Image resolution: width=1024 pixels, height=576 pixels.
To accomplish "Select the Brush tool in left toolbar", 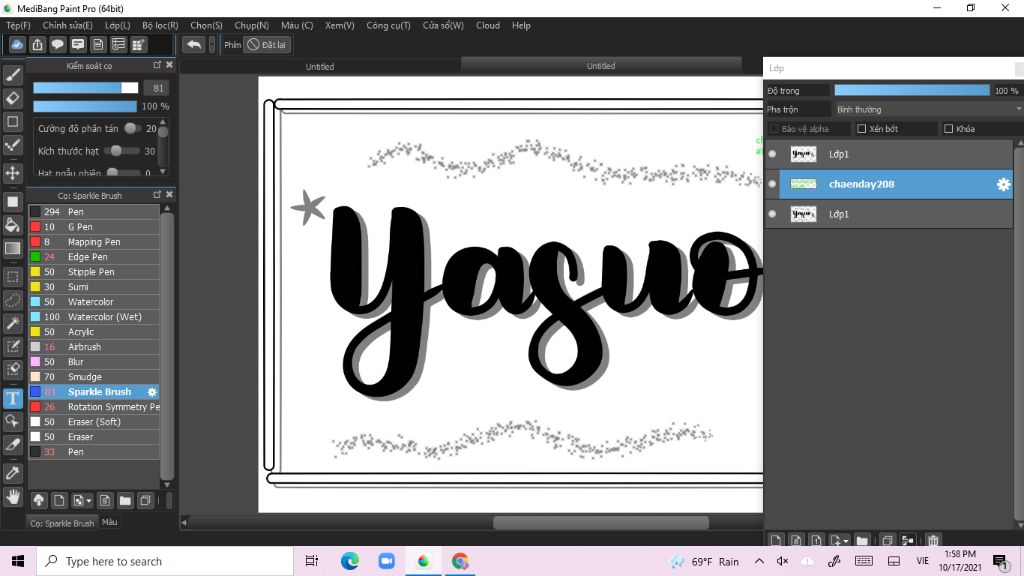I will 12,75.
